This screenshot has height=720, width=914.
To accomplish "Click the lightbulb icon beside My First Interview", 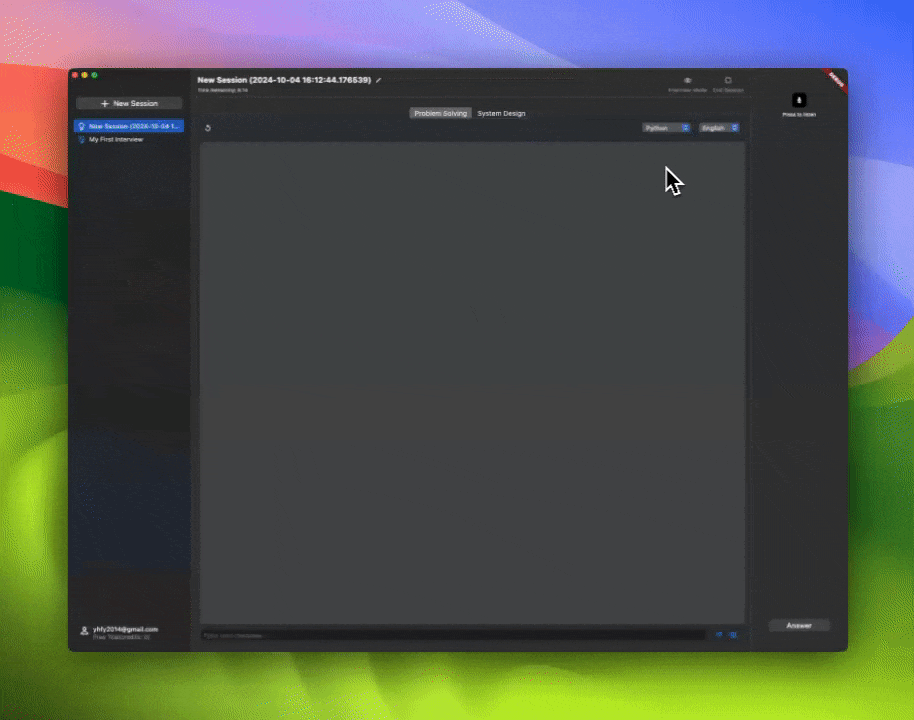I will point(83,140).
